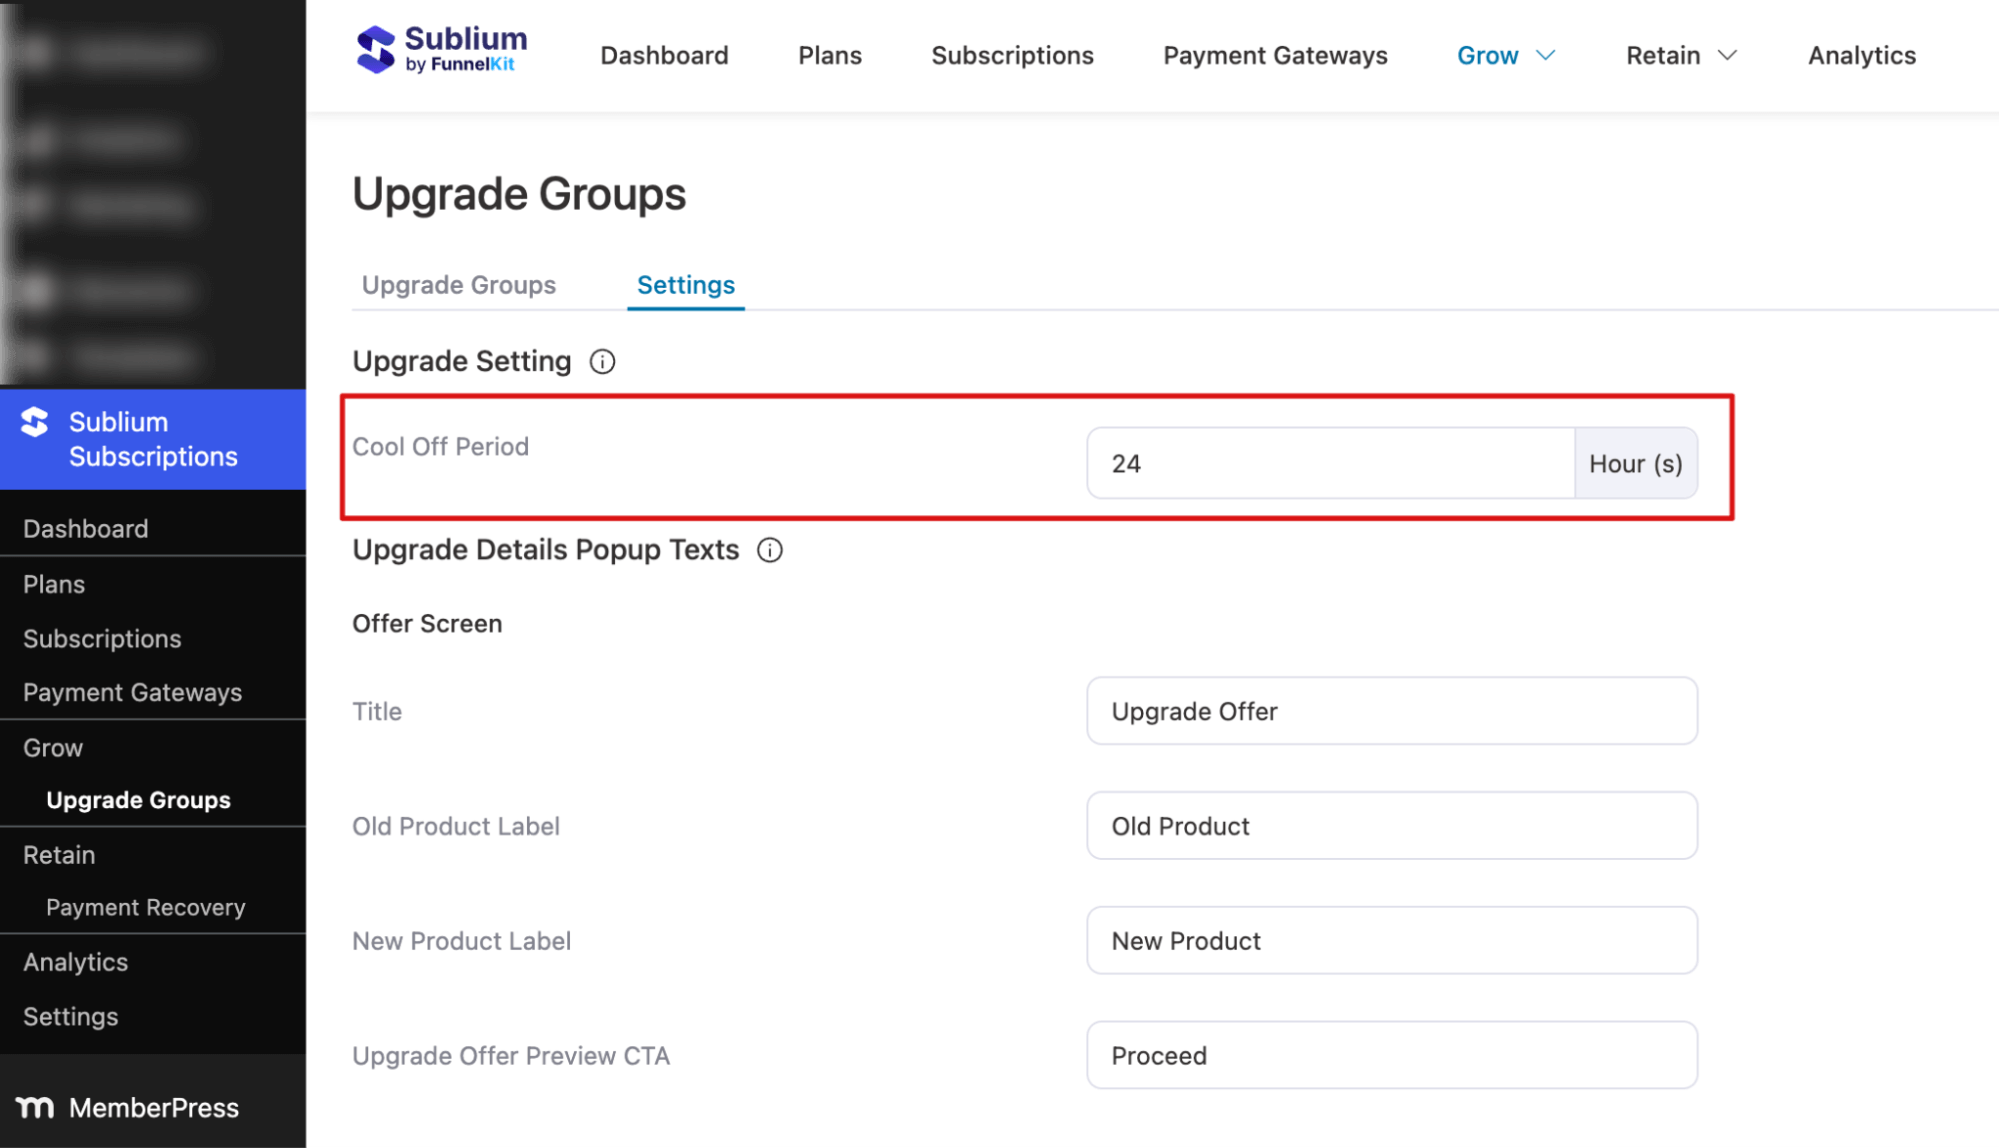
Task: Click the Title field containing Upgrade Offer
Action: (1391, 712)
